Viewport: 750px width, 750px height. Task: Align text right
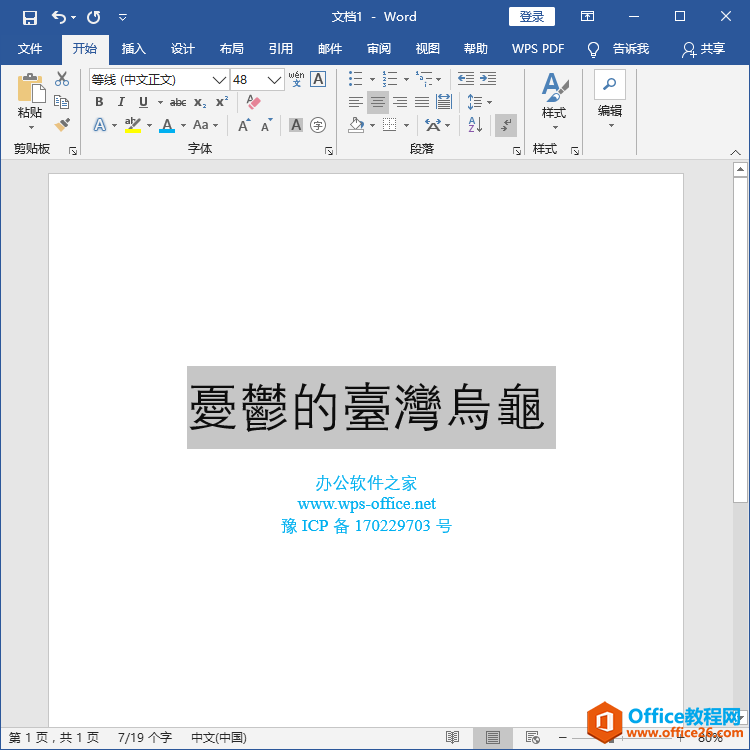click(x=400, y=102)
